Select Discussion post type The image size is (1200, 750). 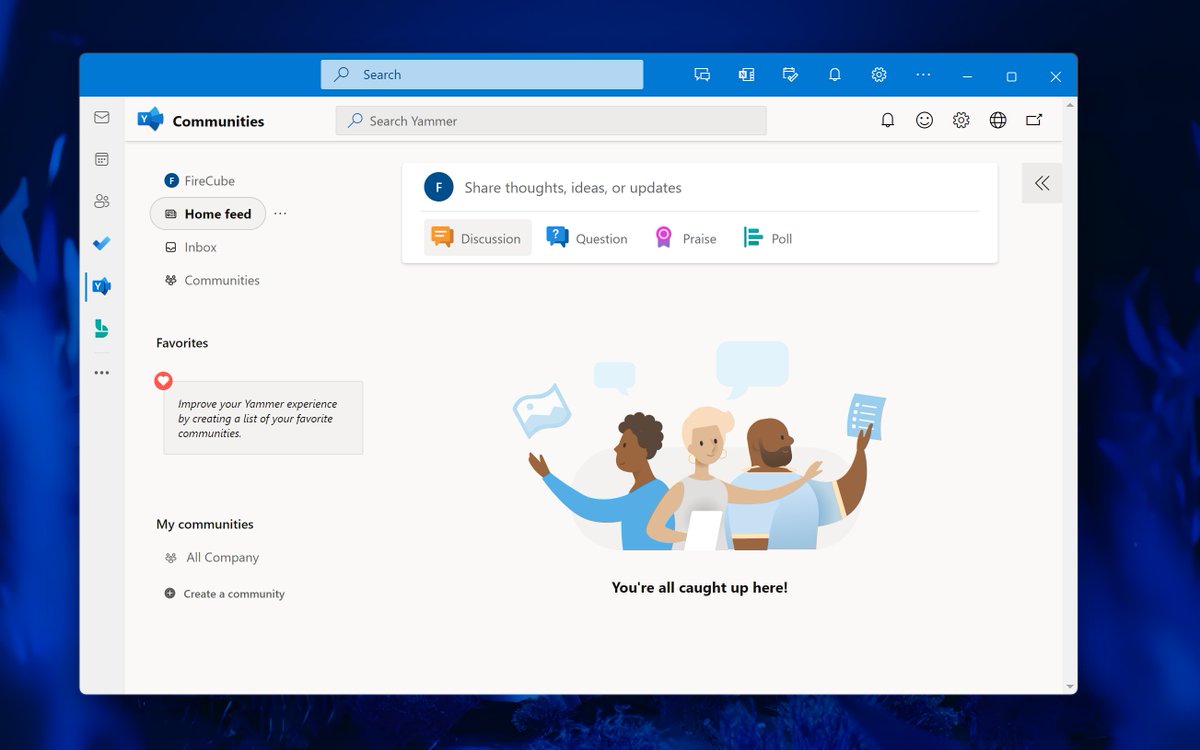click(x=477, y=238)
